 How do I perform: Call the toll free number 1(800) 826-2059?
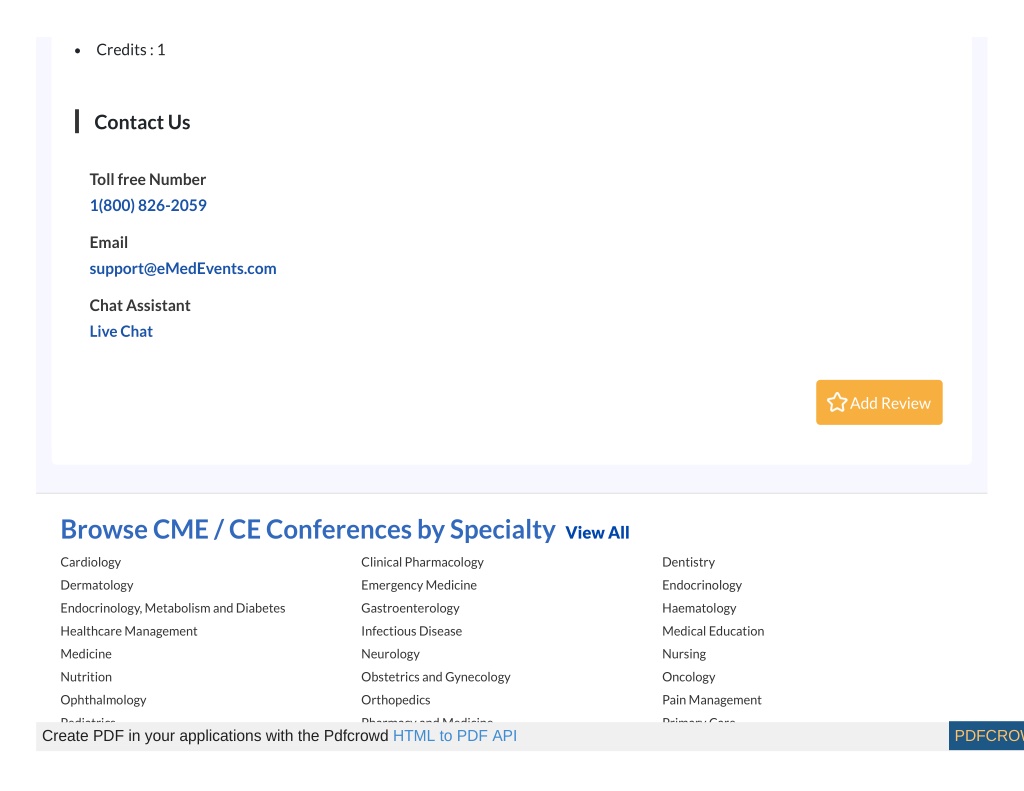click(x=148, y=205)
